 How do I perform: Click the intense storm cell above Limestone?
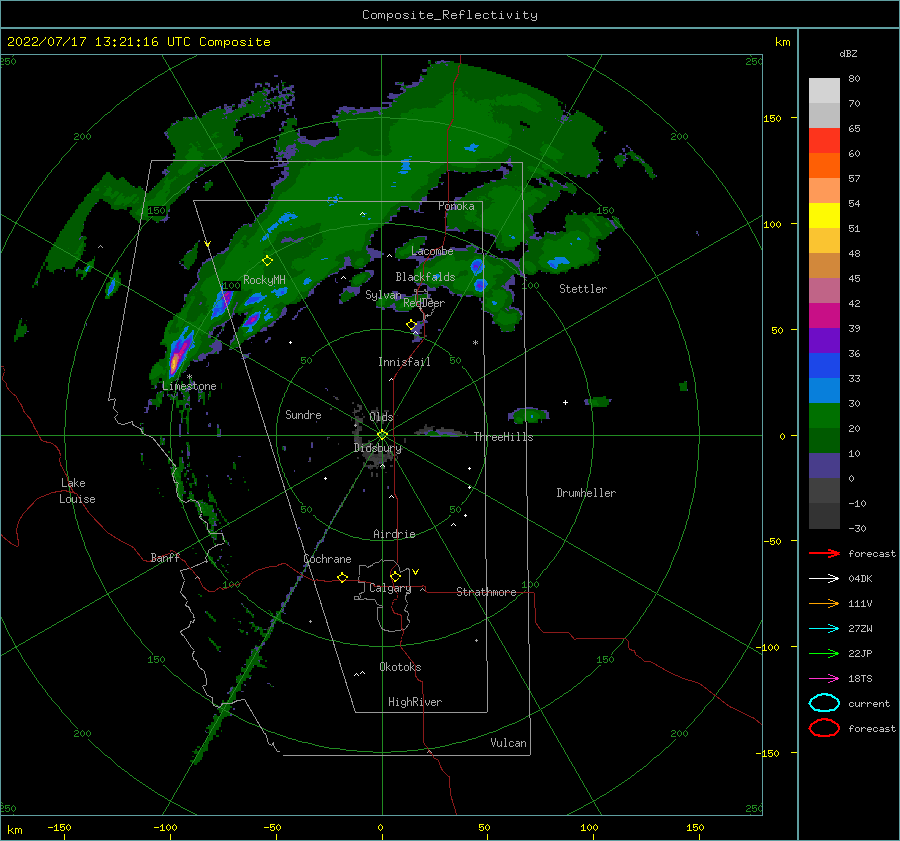(x=180, y=353)
